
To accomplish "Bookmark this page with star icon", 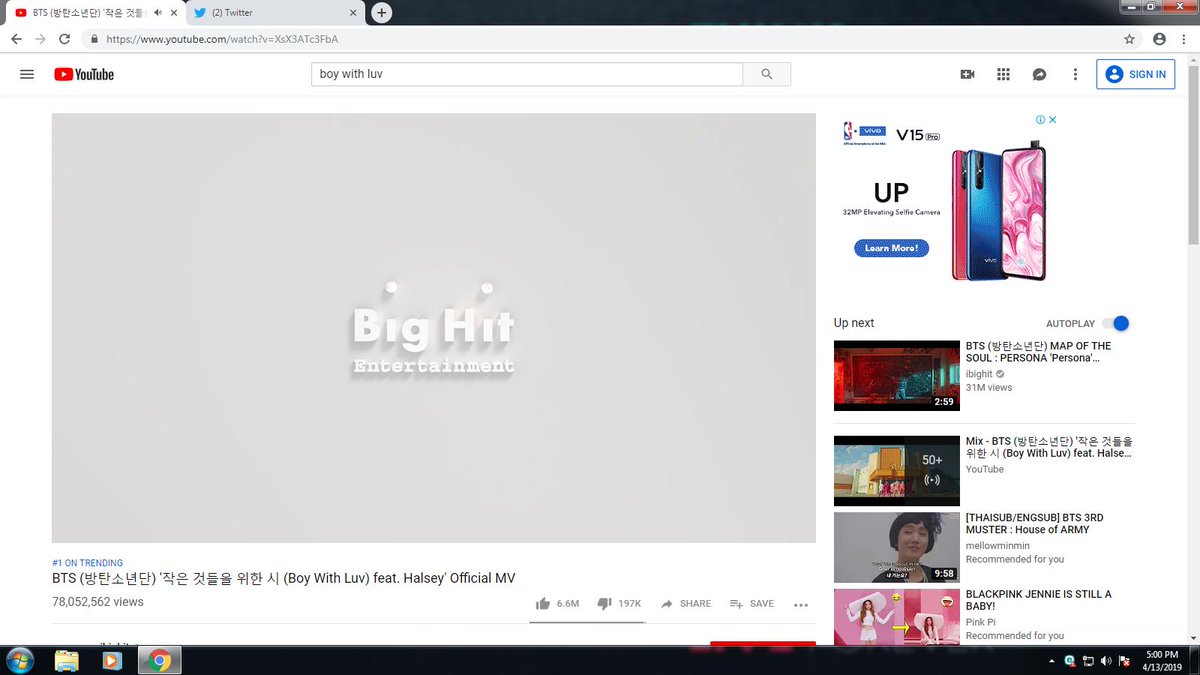I will [x=1129, y=39].
